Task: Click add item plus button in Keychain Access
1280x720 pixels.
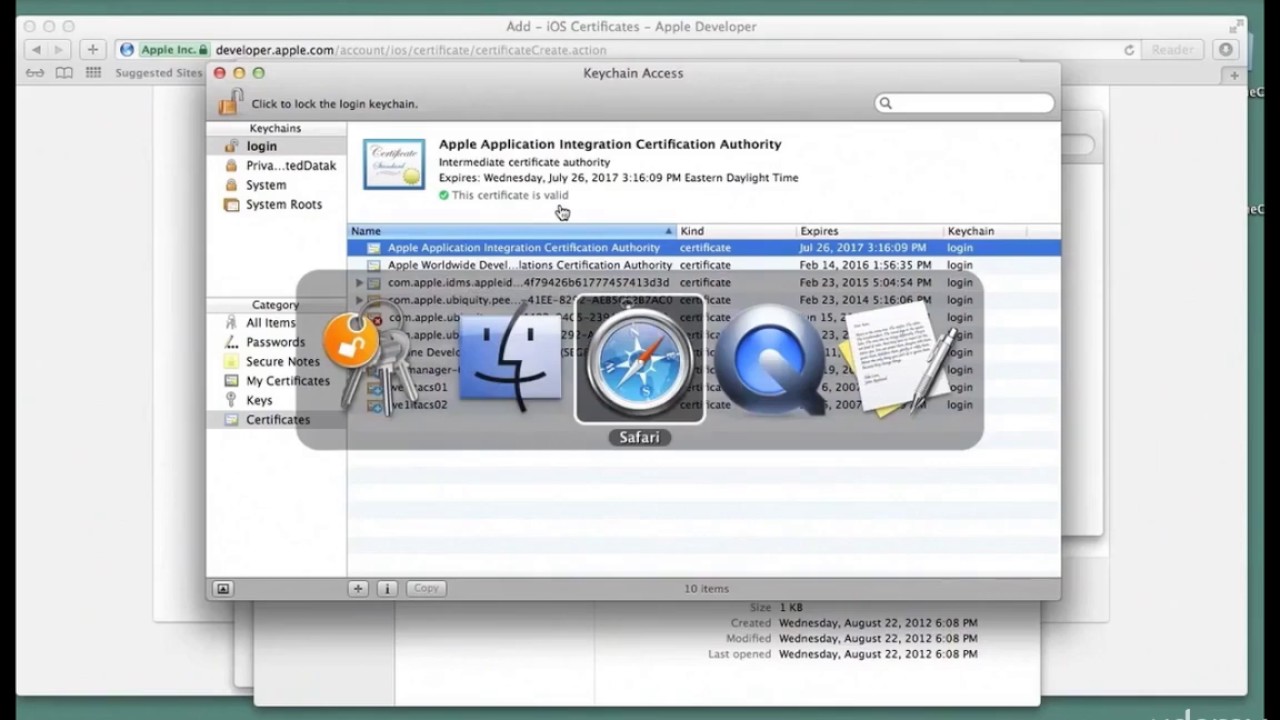Action: tap(358, 588)
